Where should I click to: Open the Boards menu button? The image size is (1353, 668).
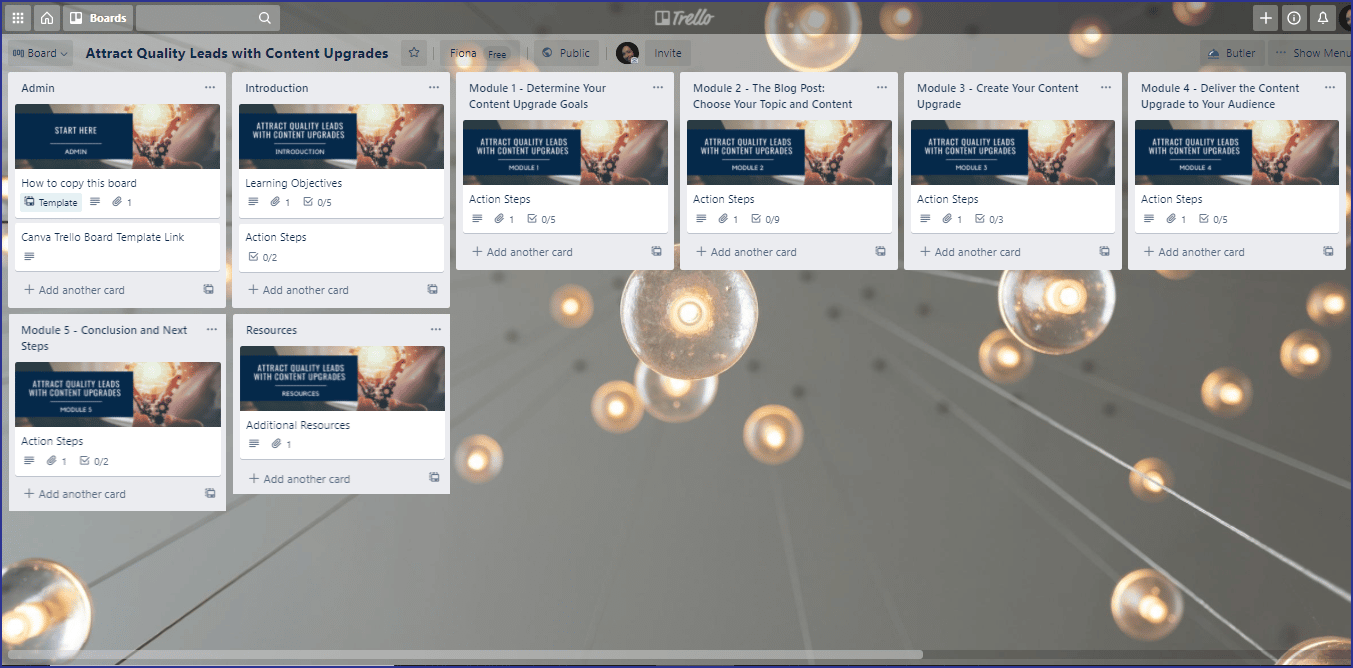[98, 18]
